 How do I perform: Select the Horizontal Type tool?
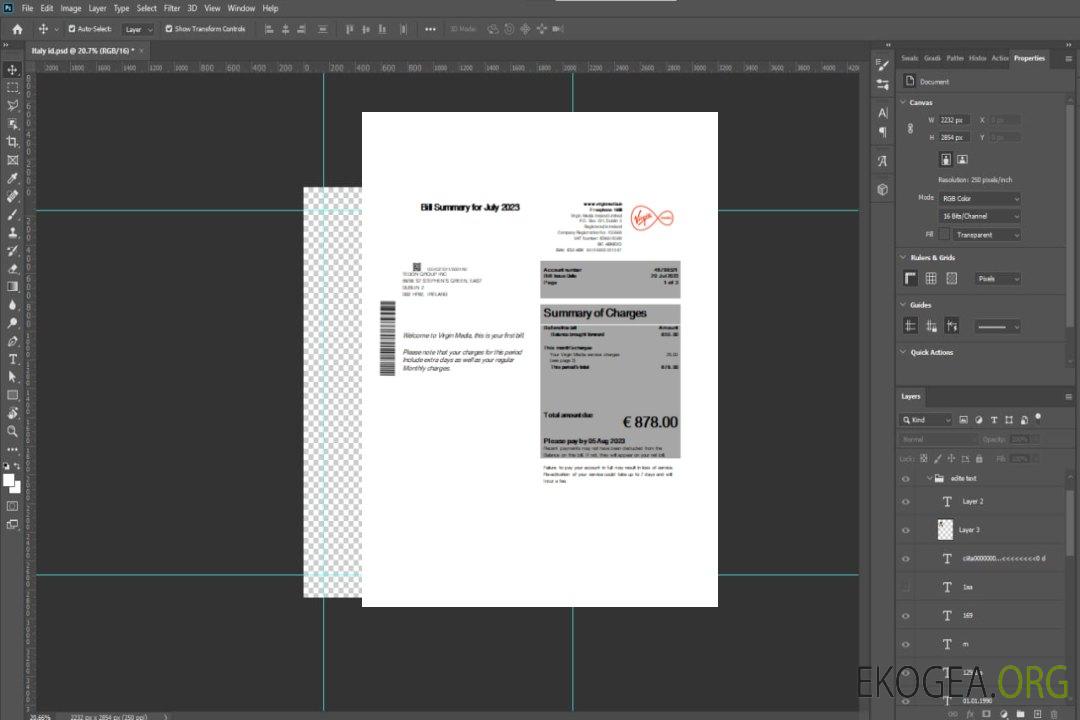13,359
